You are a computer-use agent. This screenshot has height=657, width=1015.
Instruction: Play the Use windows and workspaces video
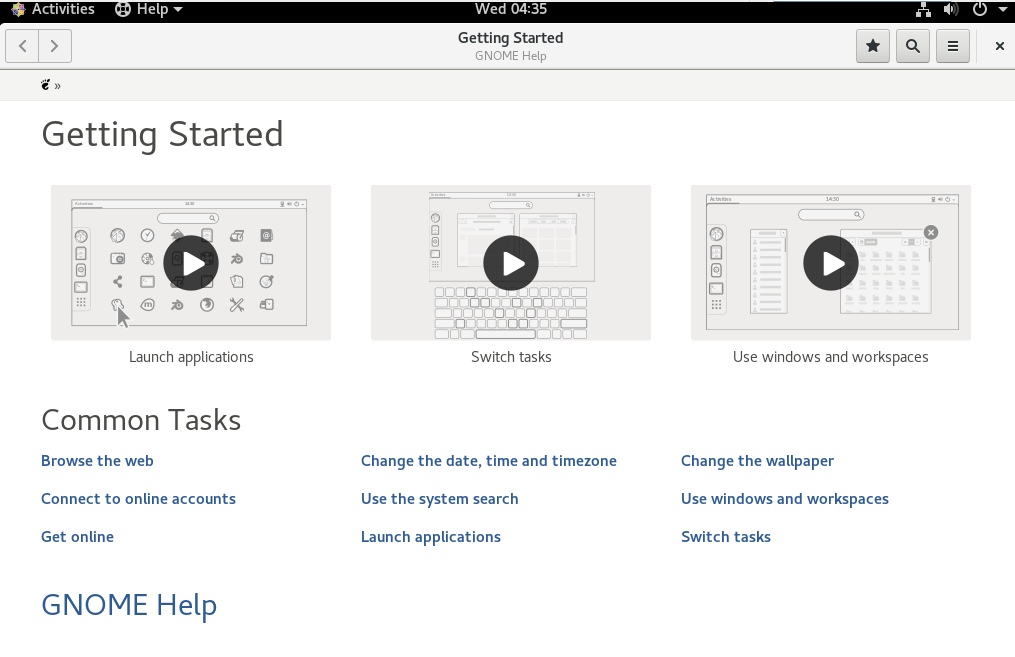(x=831, y=263)
